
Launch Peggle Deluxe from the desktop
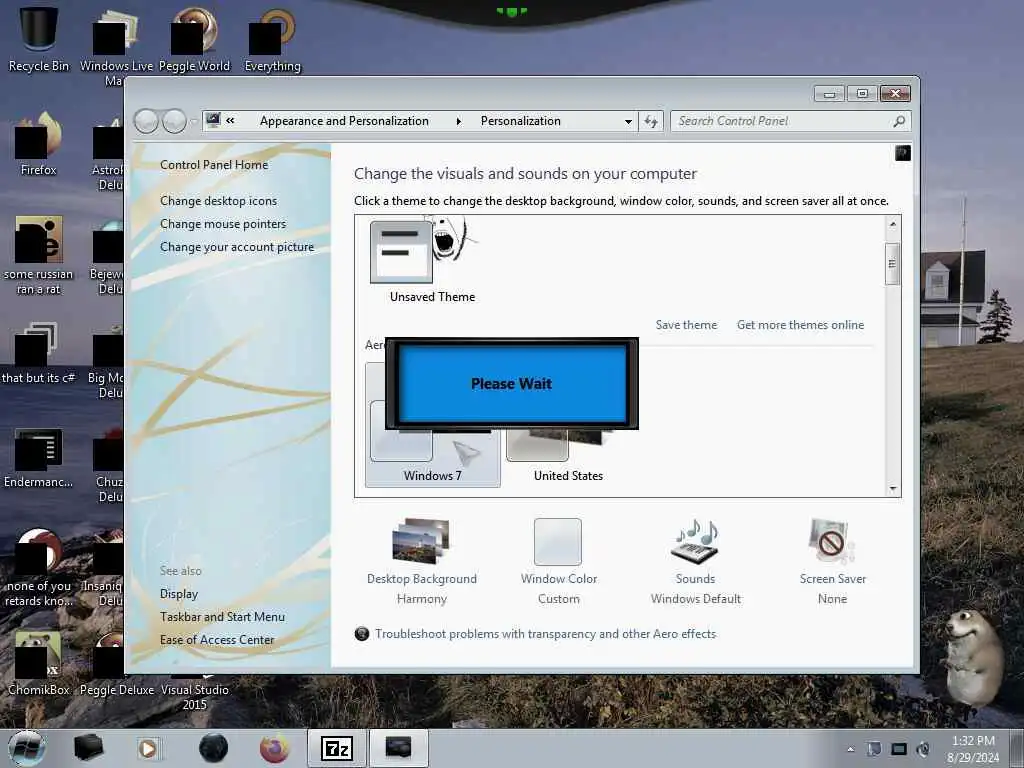tap(117, 663)
